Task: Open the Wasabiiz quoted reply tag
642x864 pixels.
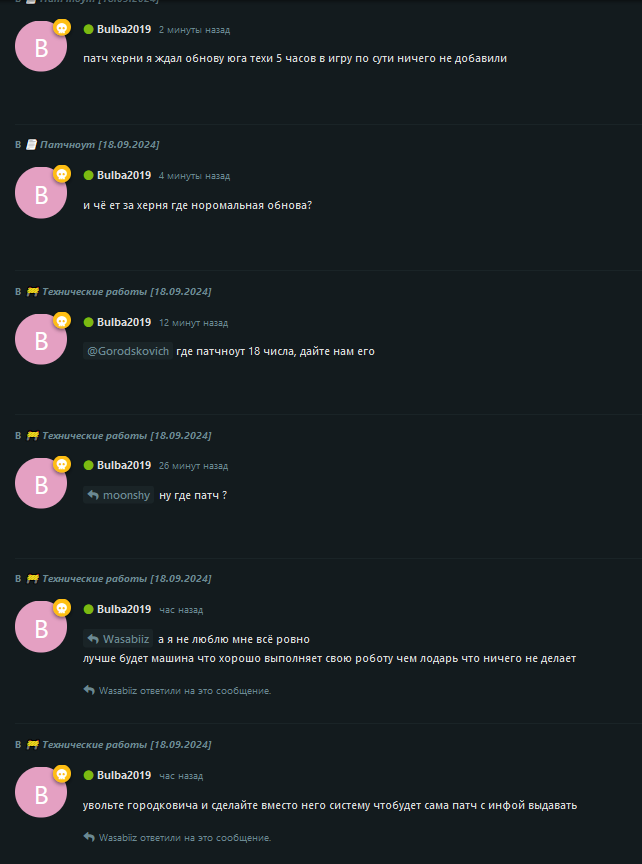Action: (x=118, y=639)
